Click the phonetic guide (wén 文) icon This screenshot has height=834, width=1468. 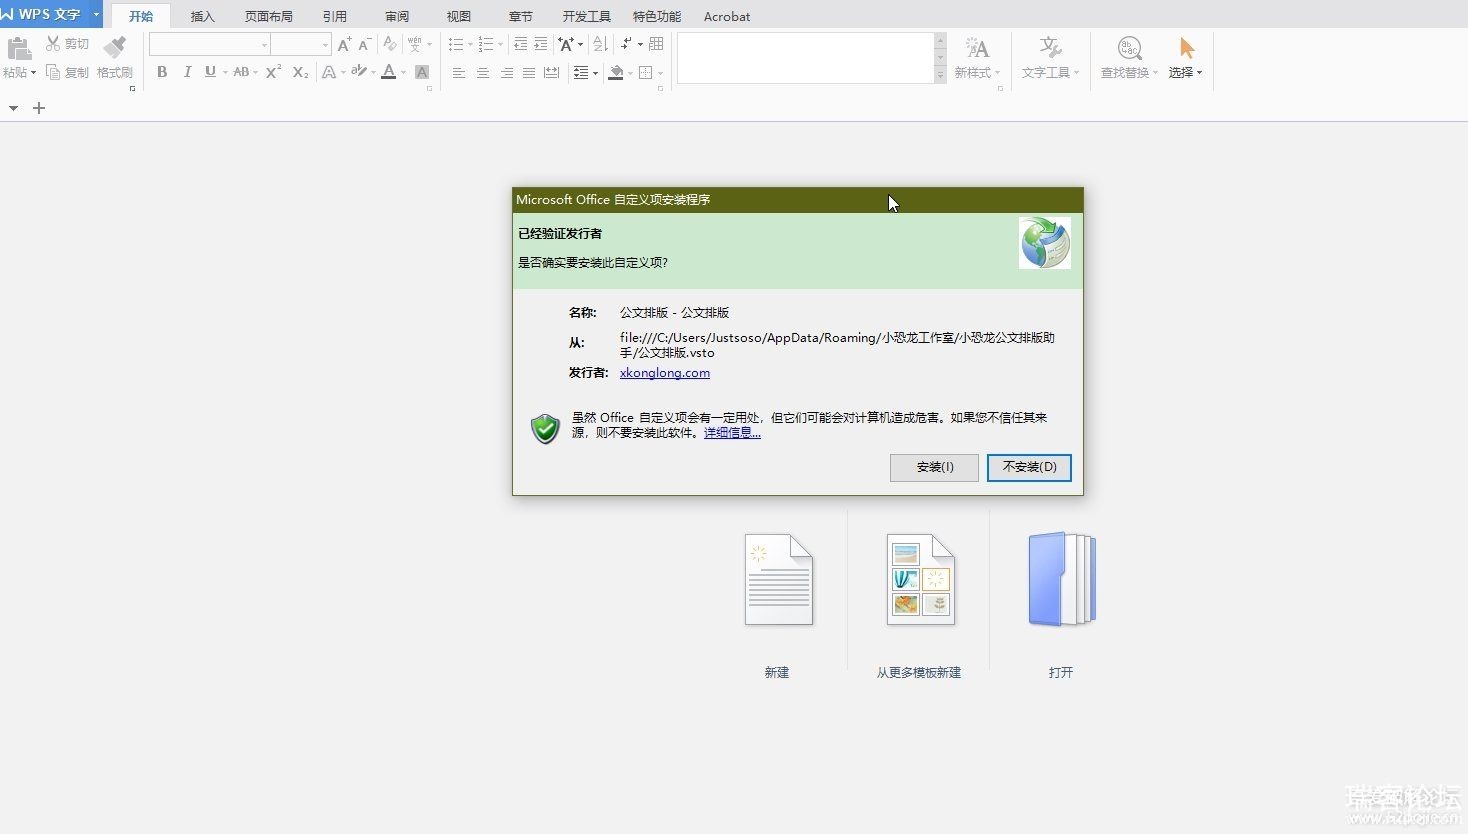click(x=415, y=44)
